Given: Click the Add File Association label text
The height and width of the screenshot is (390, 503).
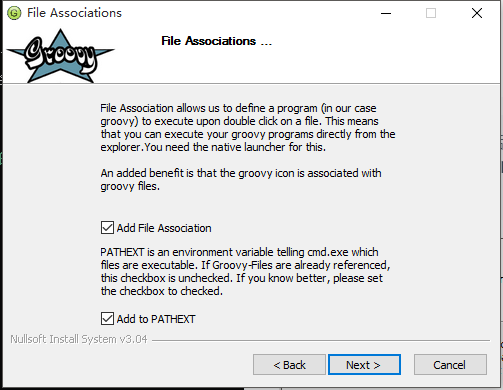Looking at the screenshot, I should (164, 228).
